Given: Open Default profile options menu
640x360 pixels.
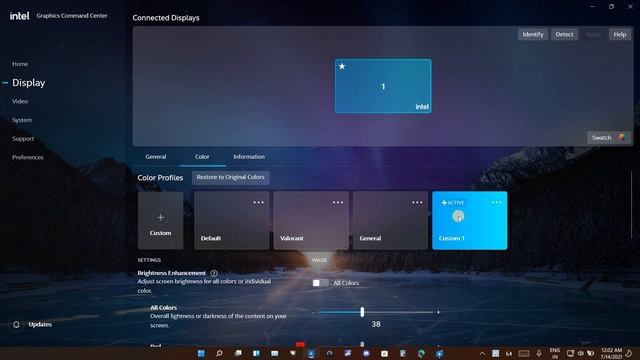Looking at the screenshot, I should 258,202.
